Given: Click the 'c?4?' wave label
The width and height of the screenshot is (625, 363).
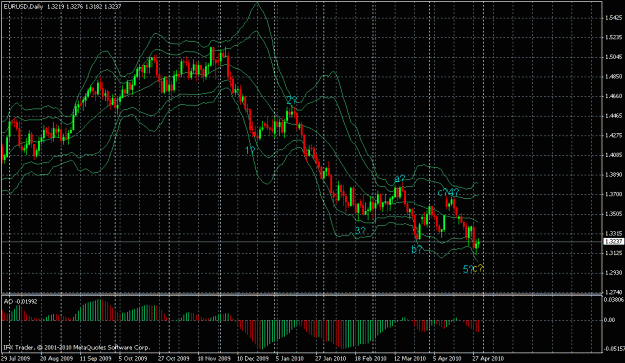Looking at the screenshot, I should click(x=448, y=192).
